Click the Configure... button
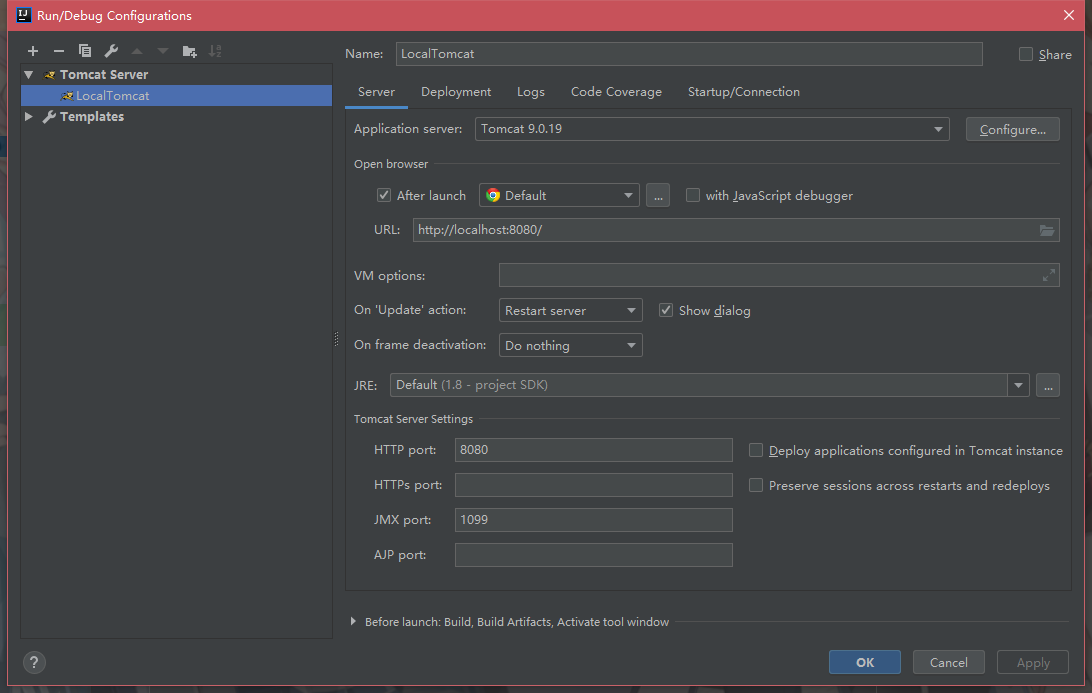The width and height of the screenshot is (1092, 693). point(1012,129)
